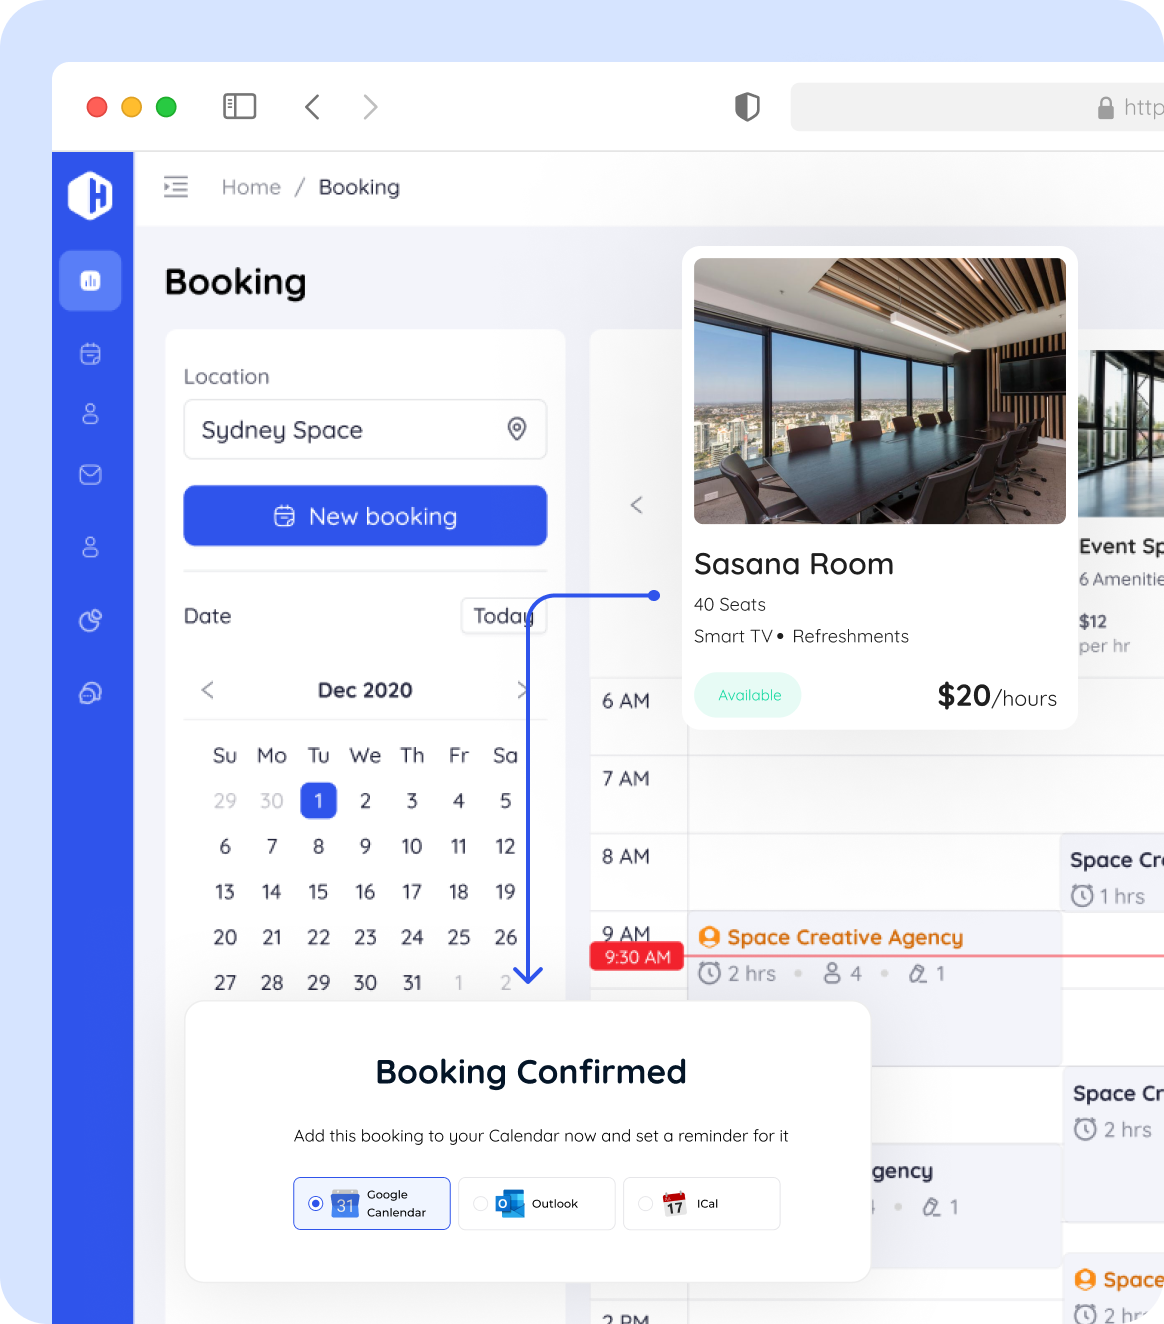The image size is (1164, 1324).
Task: Click the Sasana Room photo thumbnail
Action: 879,391
